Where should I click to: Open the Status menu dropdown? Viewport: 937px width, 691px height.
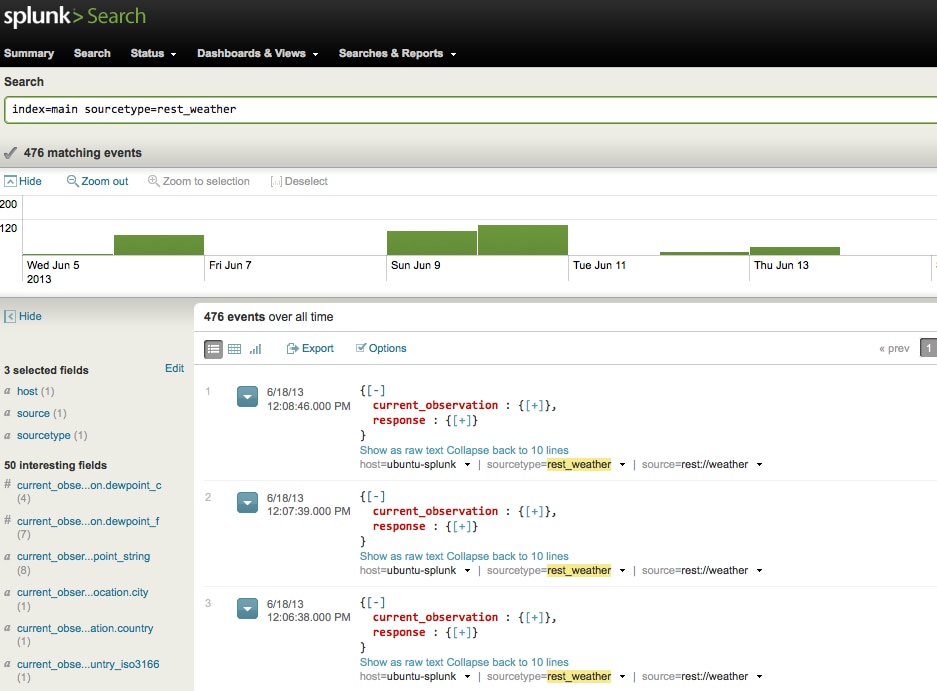[153, 53]
